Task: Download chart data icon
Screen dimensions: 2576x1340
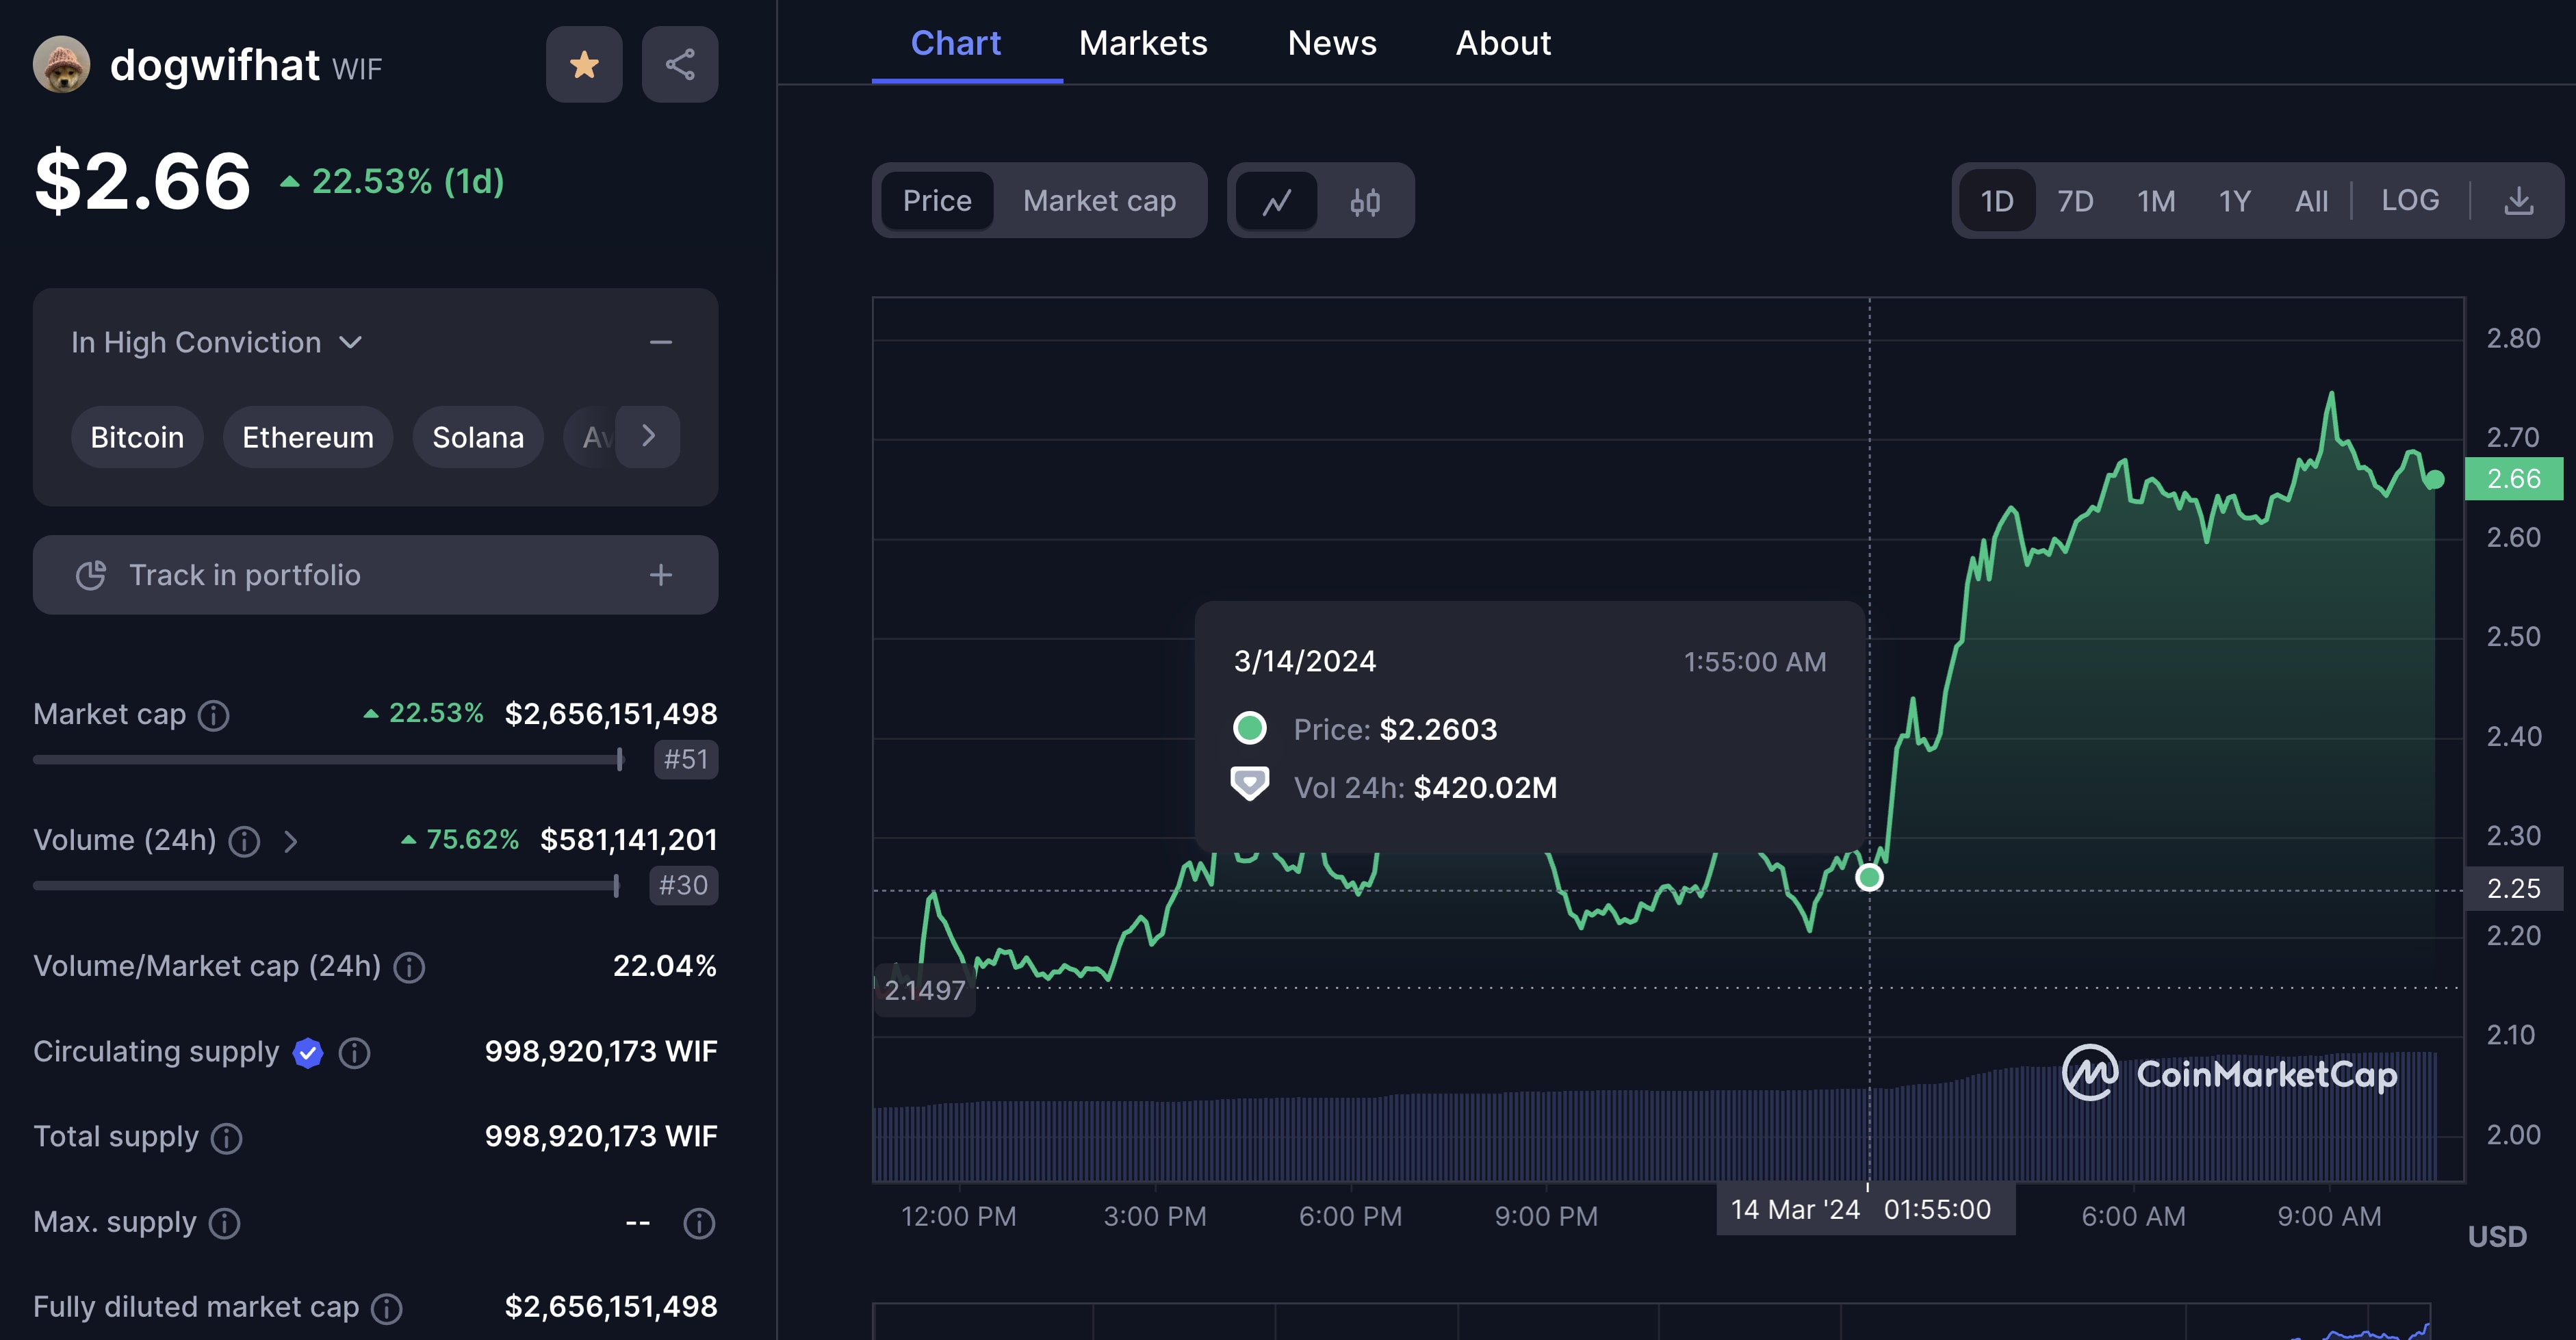Action: [x=2518, y=202]
